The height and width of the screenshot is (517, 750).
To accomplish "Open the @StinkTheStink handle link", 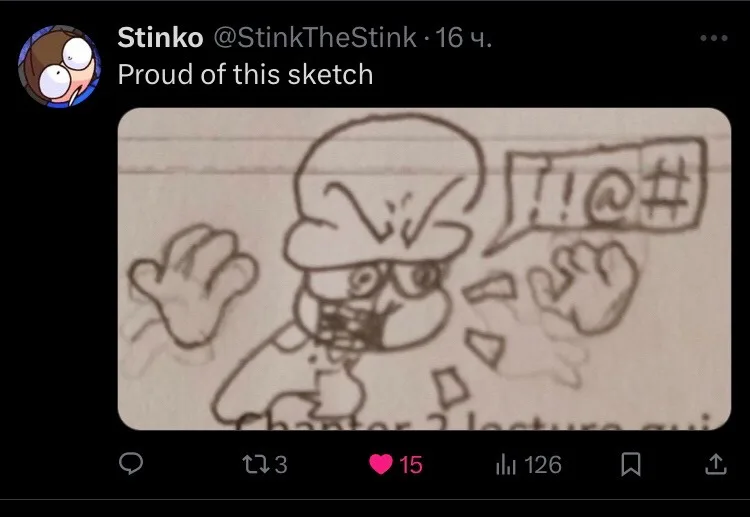I will tap(315, 37).
